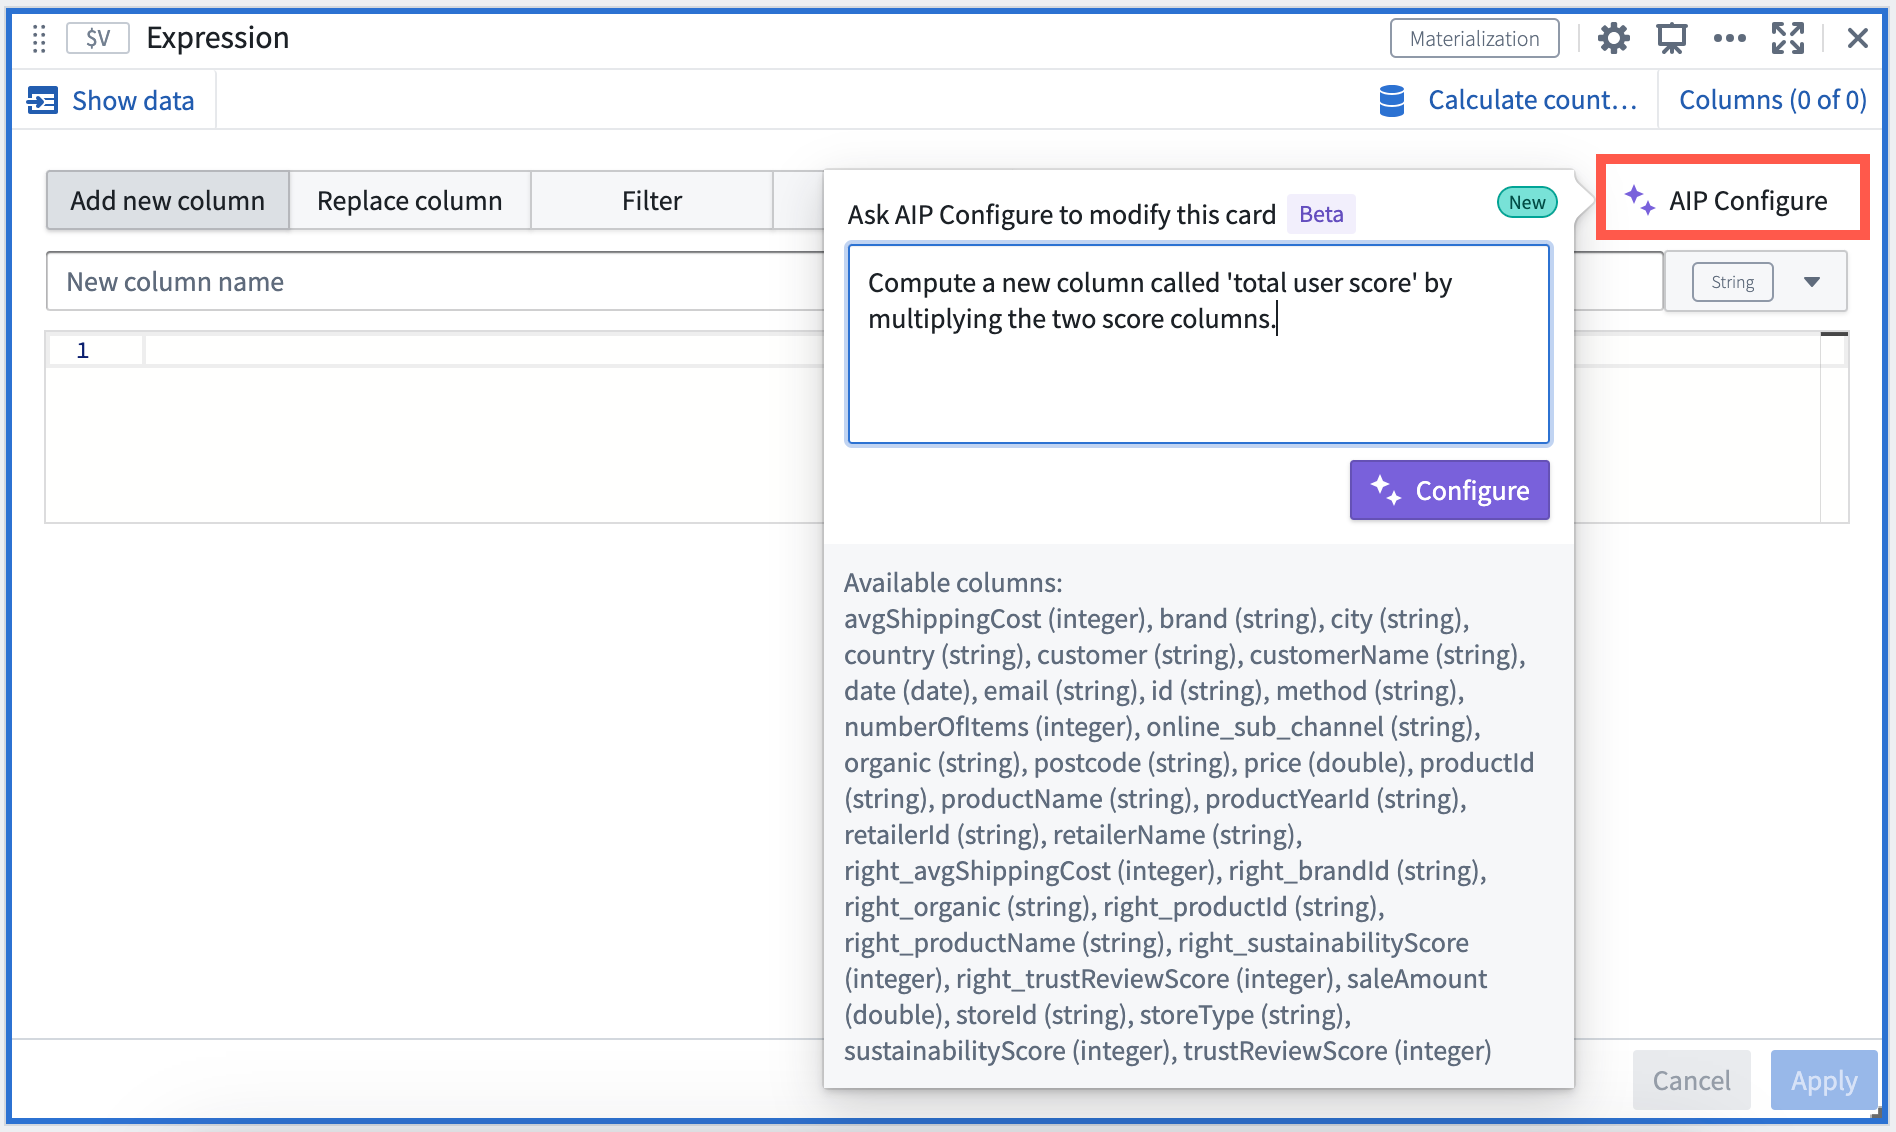This screenshot has width=1896, height=1132.
Task: Open the more options ellipsis menu
Action: [x=1729, y=39]
